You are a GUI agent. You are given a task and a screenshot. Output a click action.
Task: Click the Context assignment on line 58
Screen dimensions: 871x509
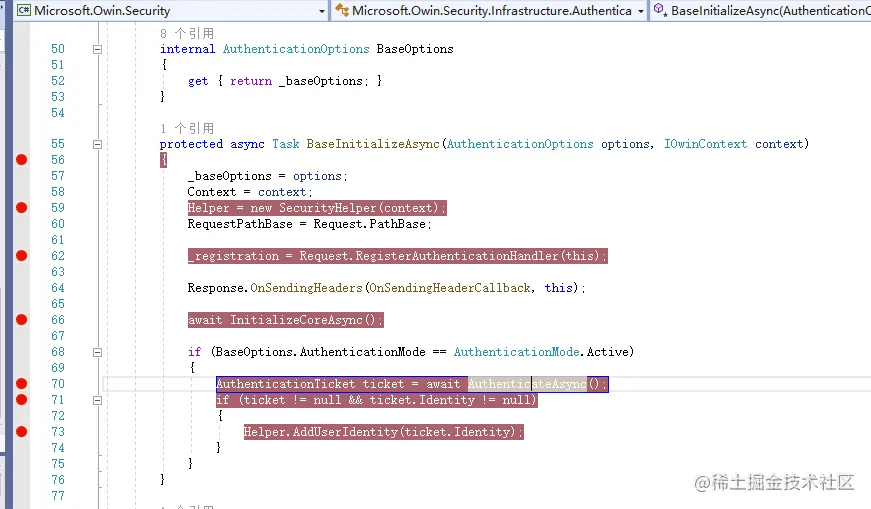(x=250, y=192)
